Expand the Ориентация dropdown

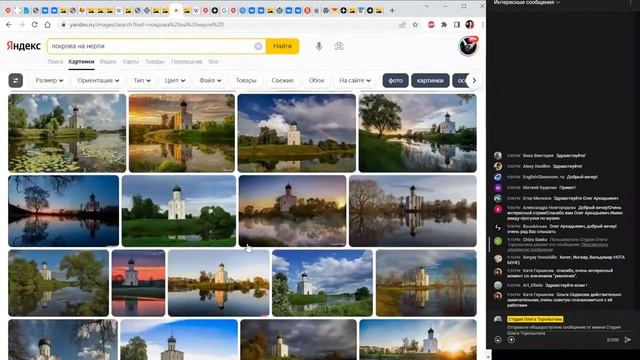tap(98, 80)
